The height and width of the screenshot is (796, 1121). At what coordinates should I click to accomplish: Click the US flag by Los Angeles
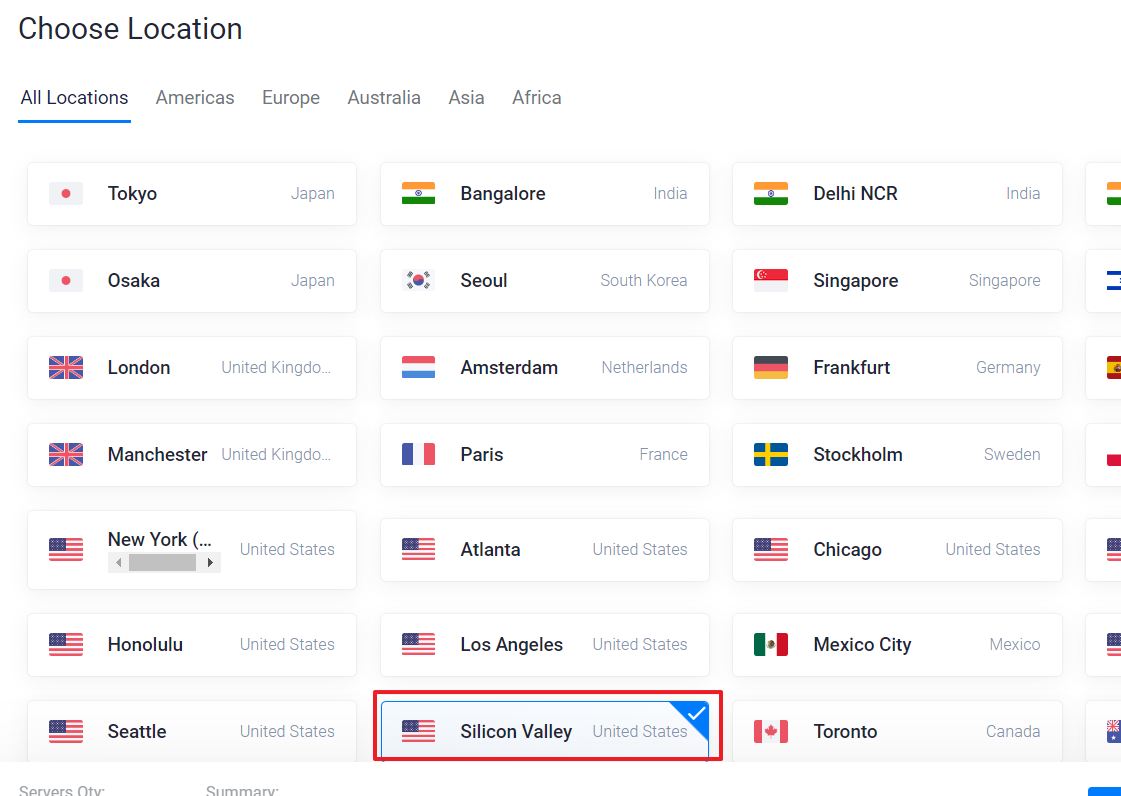[418, 645]
